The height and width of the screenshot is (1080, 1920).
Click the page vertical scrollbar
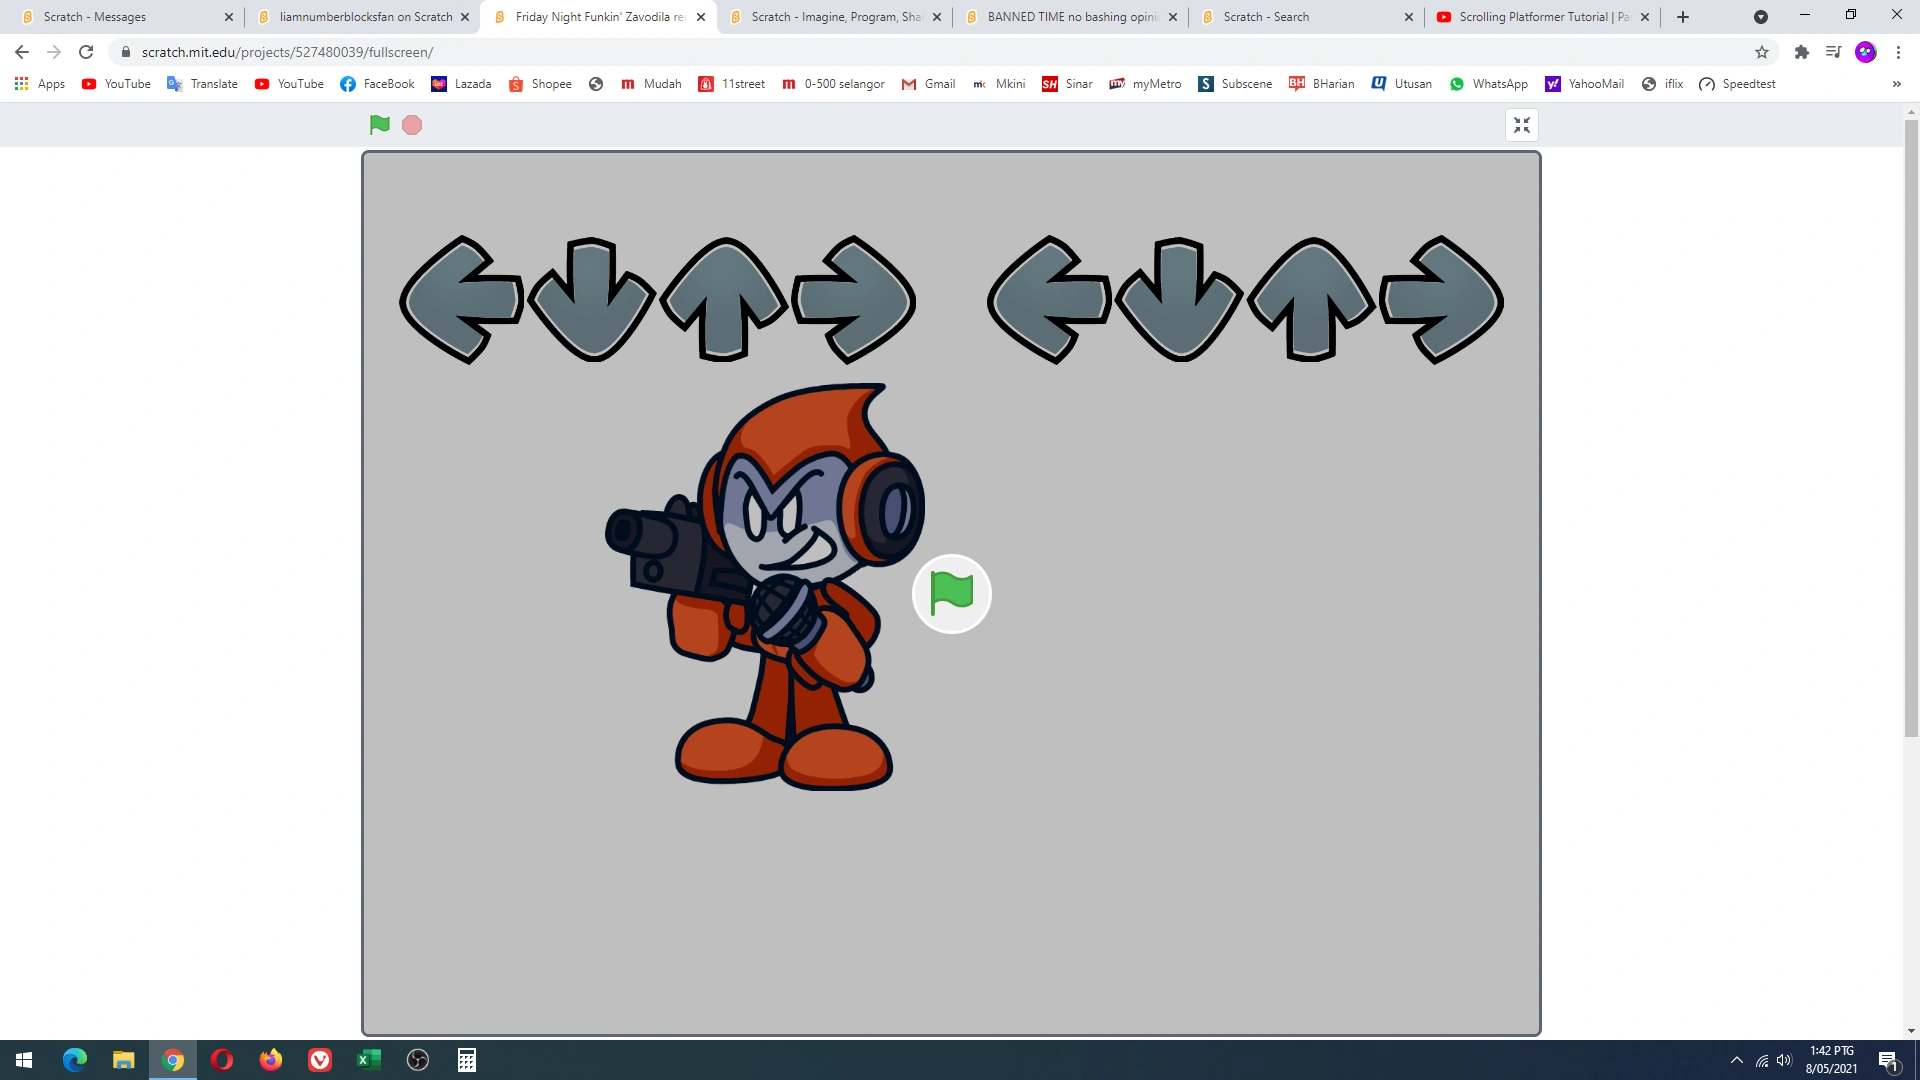coord(1911,430)
